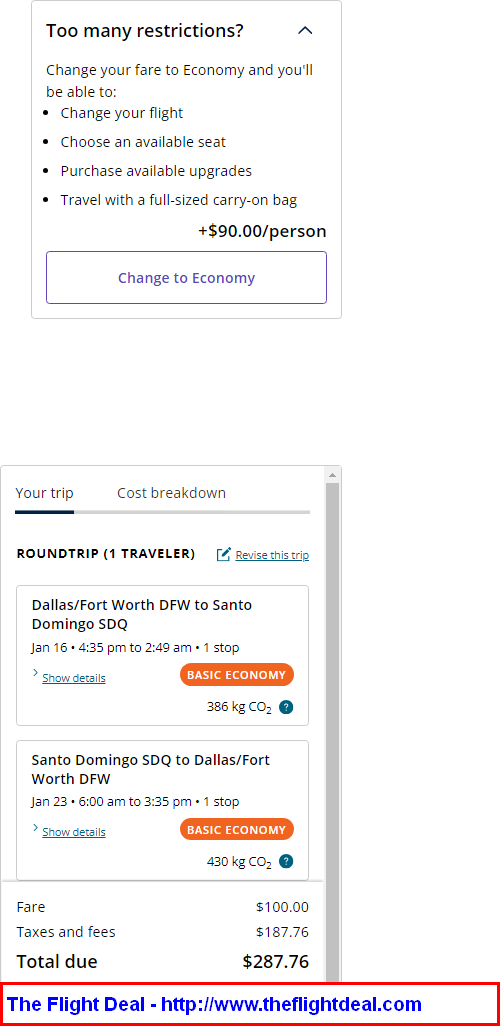Open the Revise this trip link
The image size is (500, 1026).
click(272, 555)
